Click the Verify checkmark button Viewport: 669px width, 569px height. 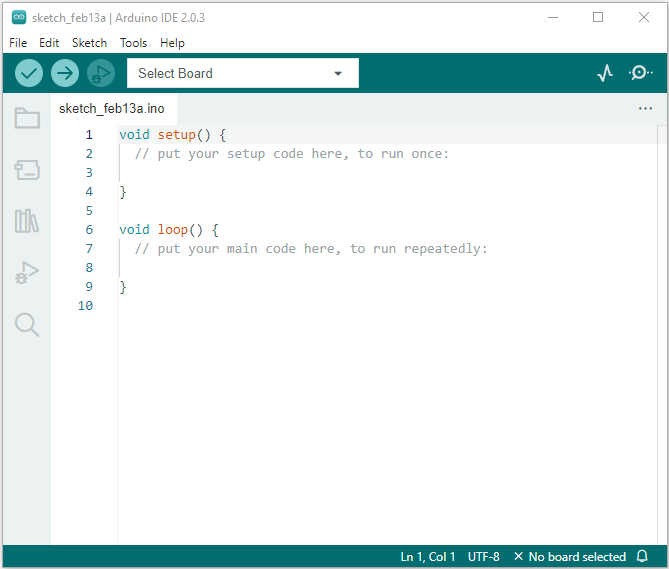click(x=29, y=73)
